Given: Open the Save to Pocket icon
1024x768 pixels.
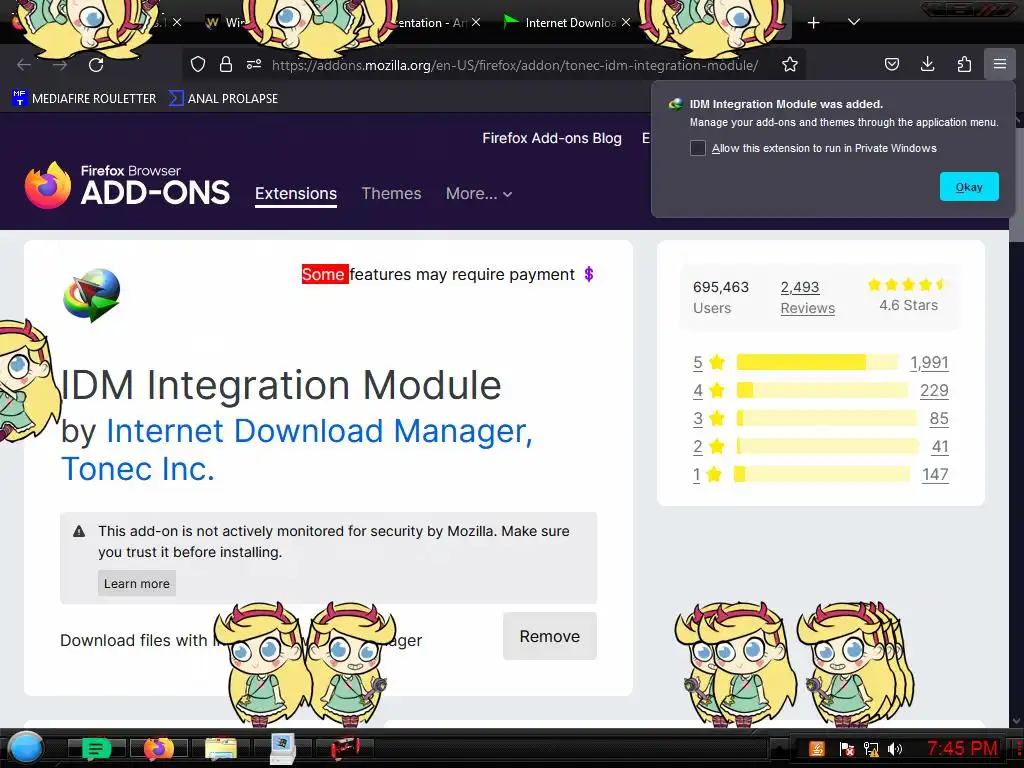Looking at the screenshot, I should [891, 64].
